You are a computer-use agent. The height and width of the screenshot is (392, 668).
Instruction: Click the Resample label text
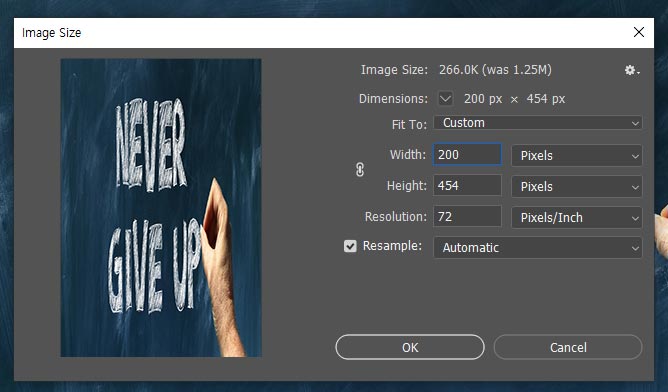coord(392,246)
